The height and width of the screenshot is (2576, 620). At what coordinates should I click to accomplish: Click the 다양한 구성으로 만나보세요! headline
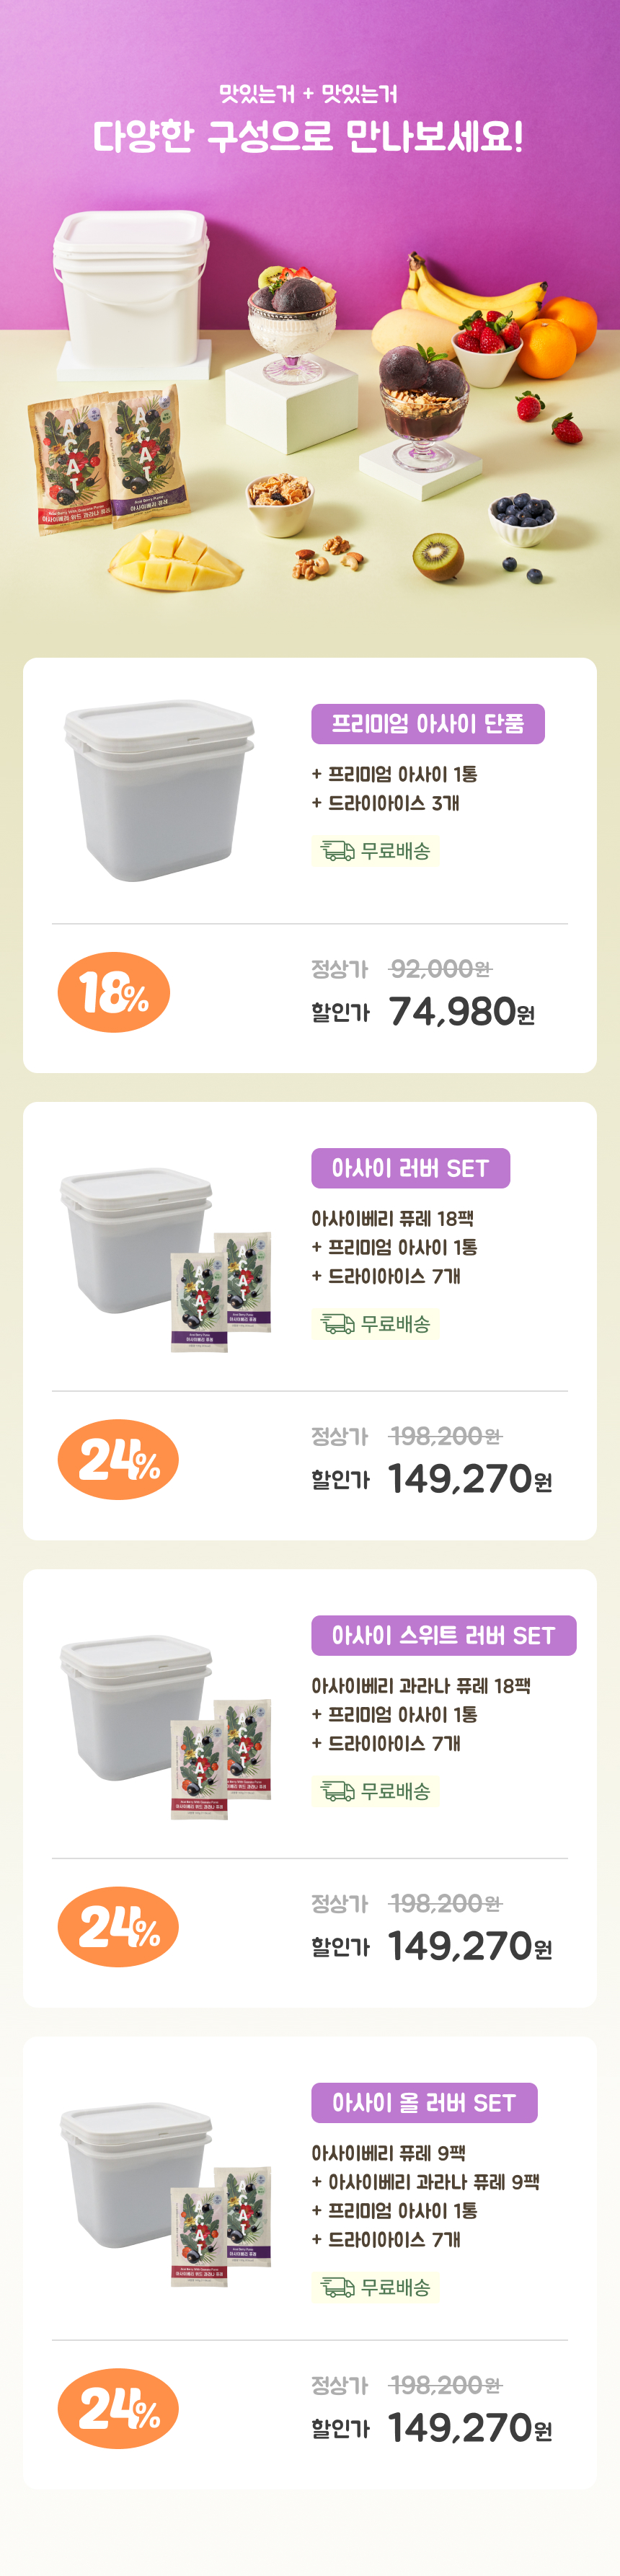pos(309,137)
